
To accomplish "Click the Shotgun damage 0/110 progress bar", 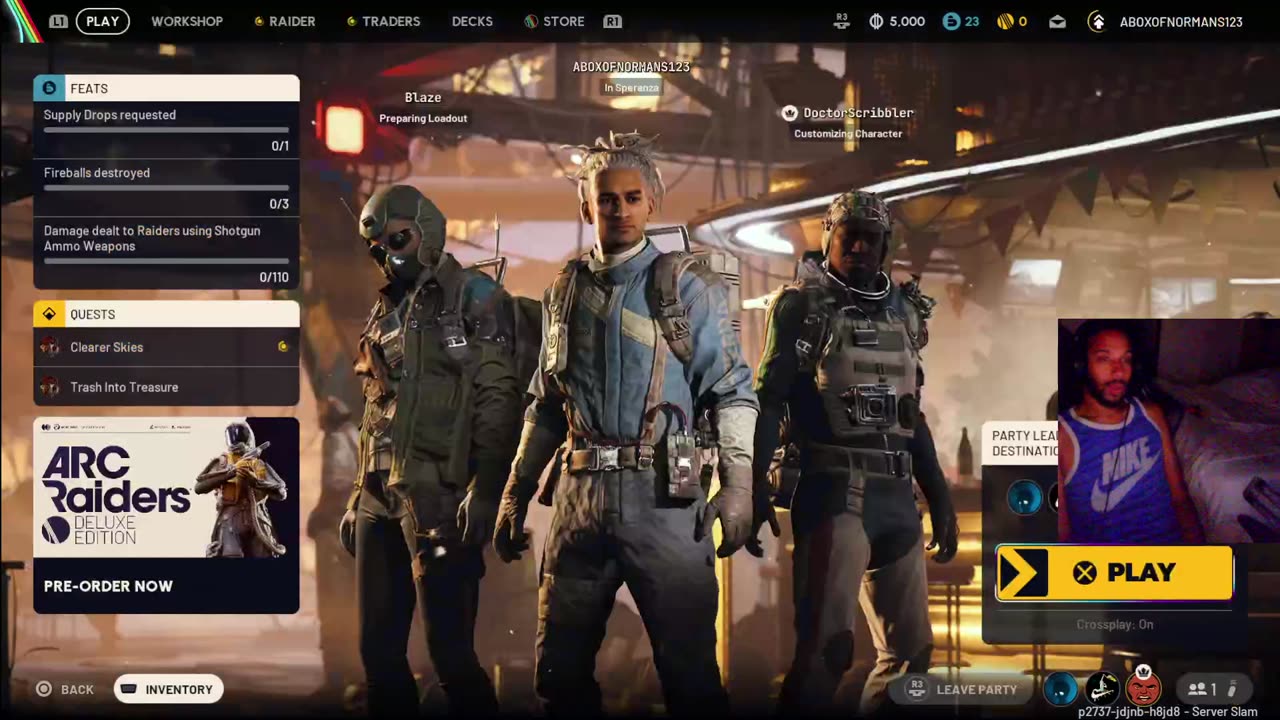I will 166,261.
